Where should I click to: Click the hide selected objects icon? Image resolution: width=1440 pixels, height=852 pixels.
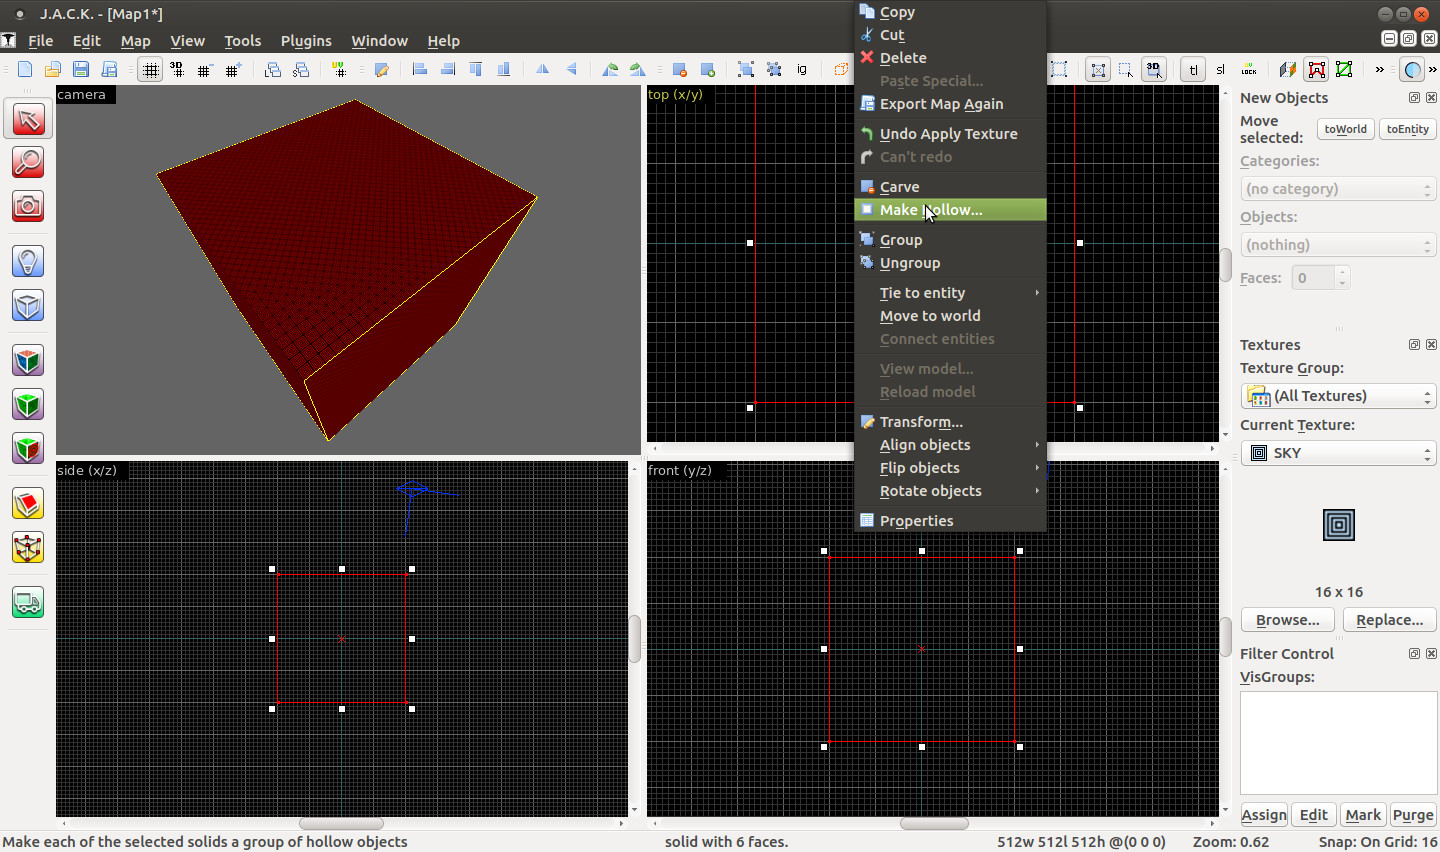point(680,69)
